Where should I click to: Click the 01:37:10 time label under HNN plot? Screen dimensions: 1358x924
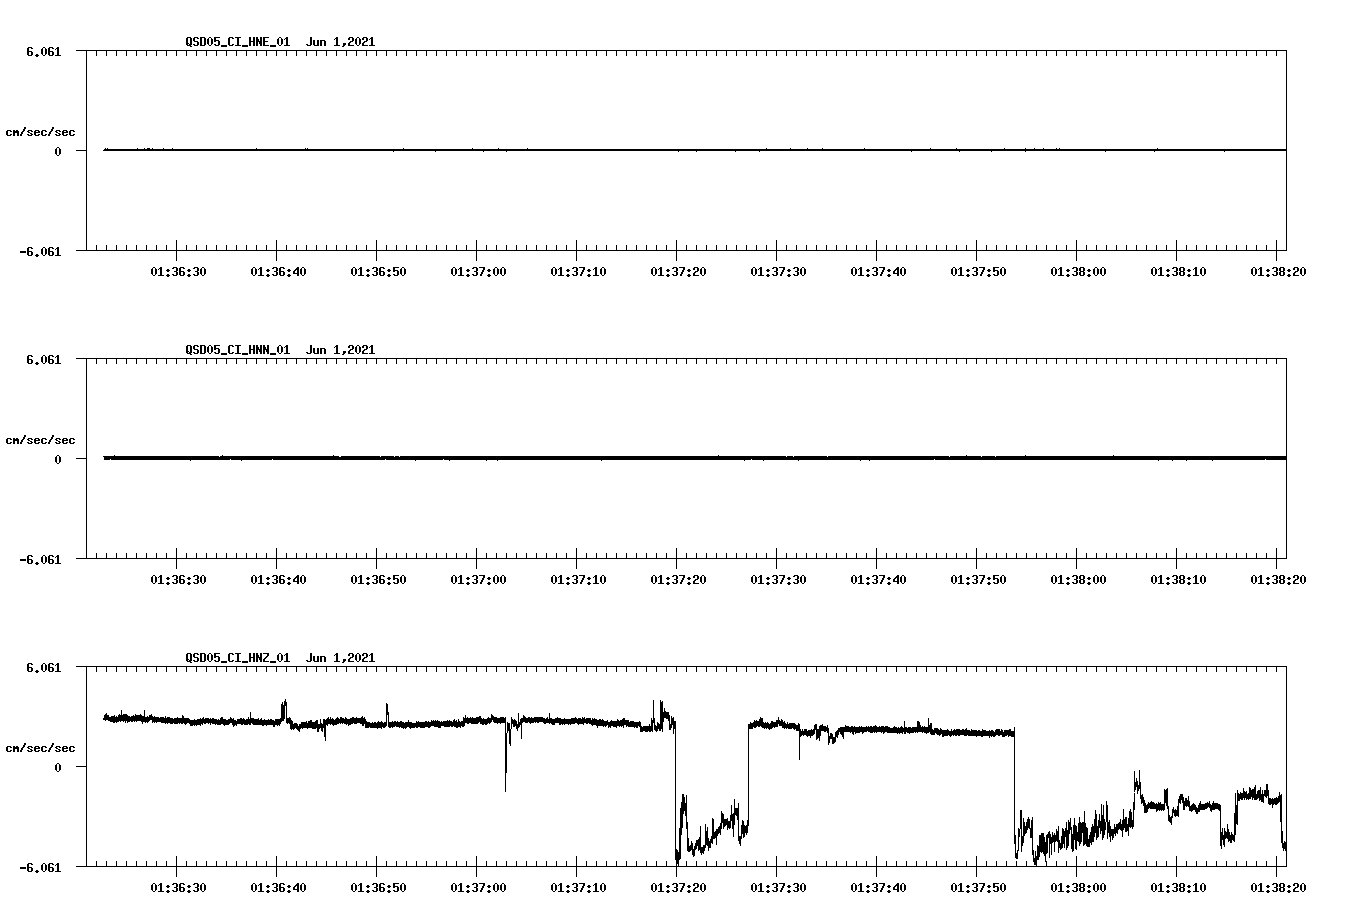click(578, 579)
